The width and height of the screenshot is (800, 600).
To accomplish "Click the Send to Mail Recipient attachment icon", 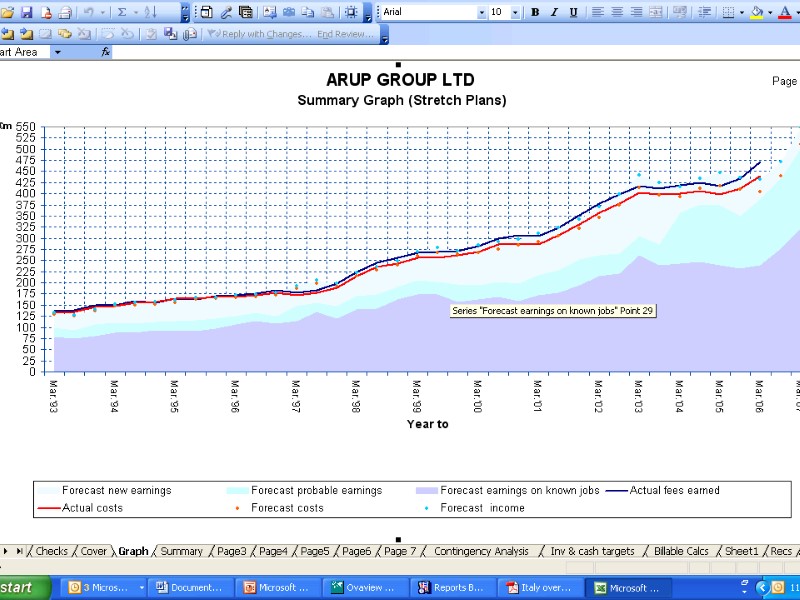I will click(x=190, y=34).
